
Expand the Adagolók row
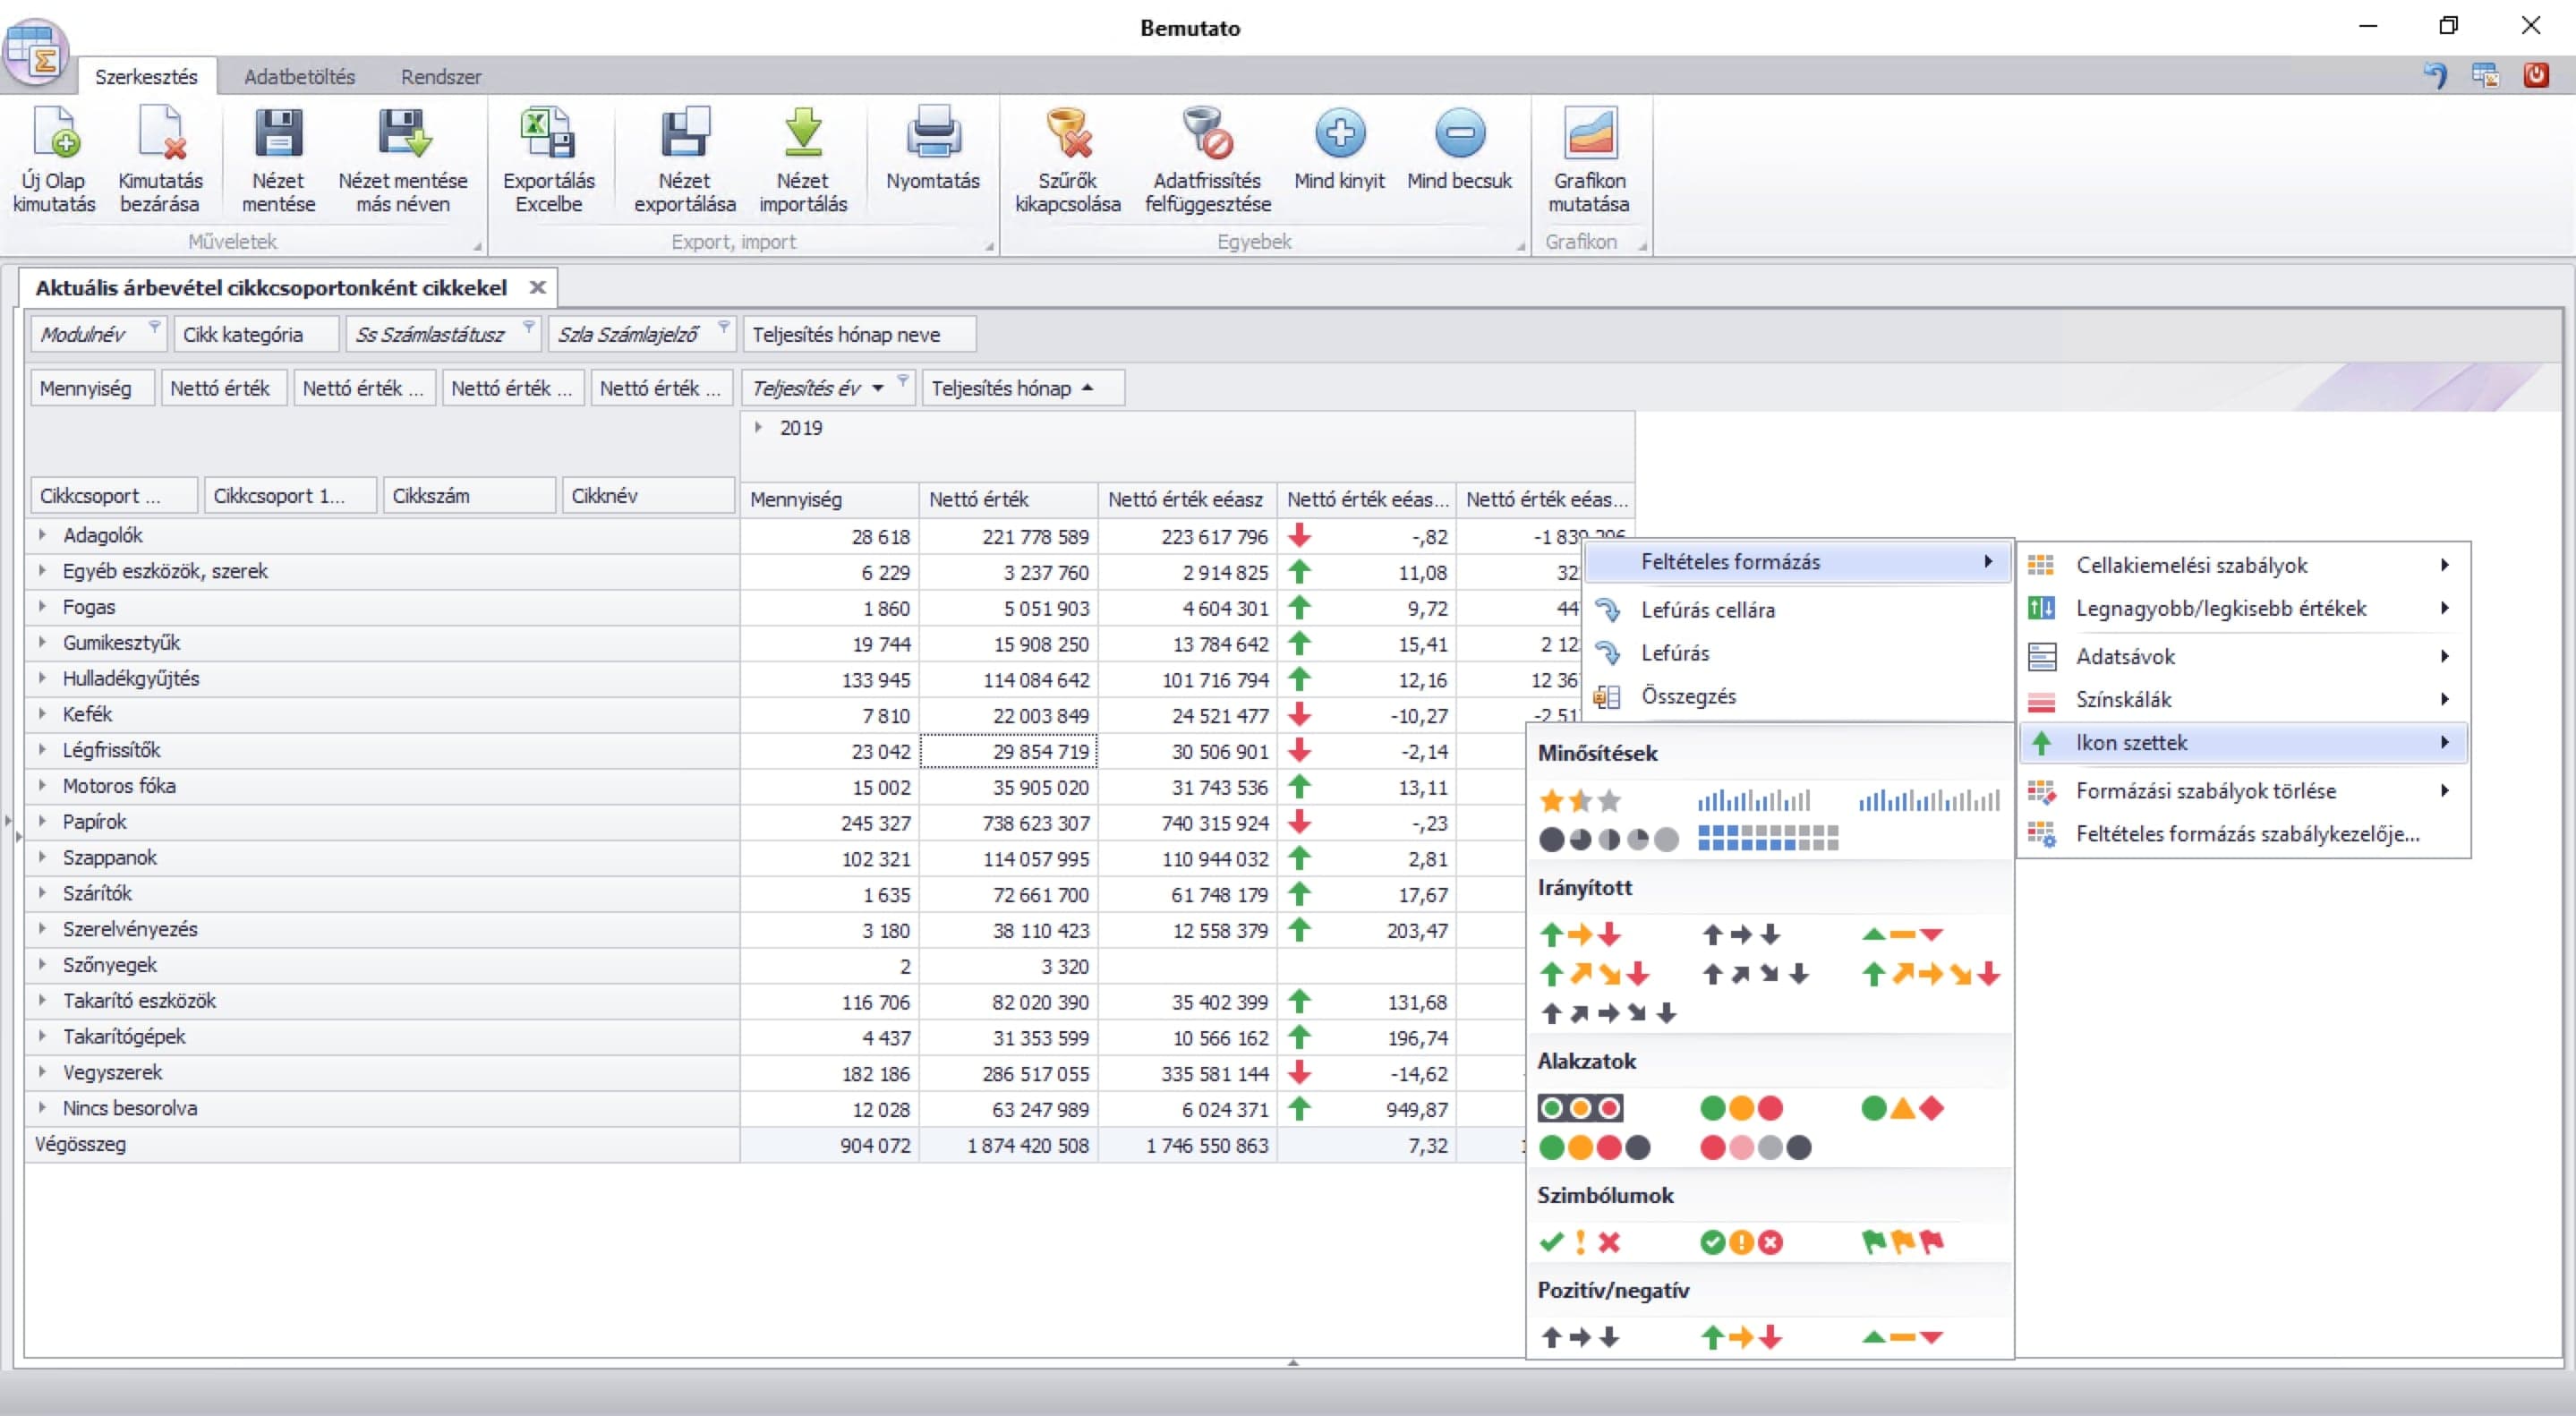coord(42,535)
